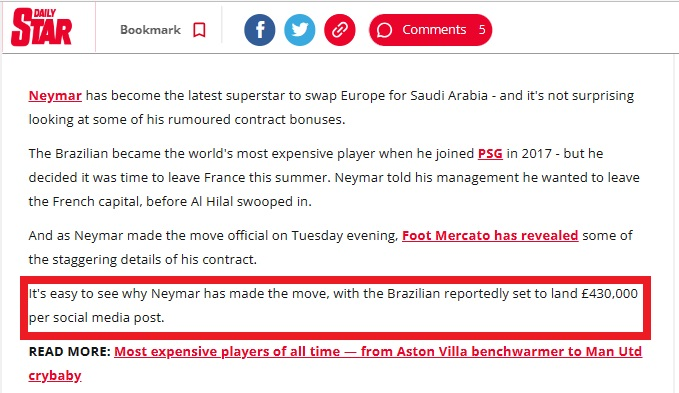Click the bookmark ribbon icon

click(199, 30)
